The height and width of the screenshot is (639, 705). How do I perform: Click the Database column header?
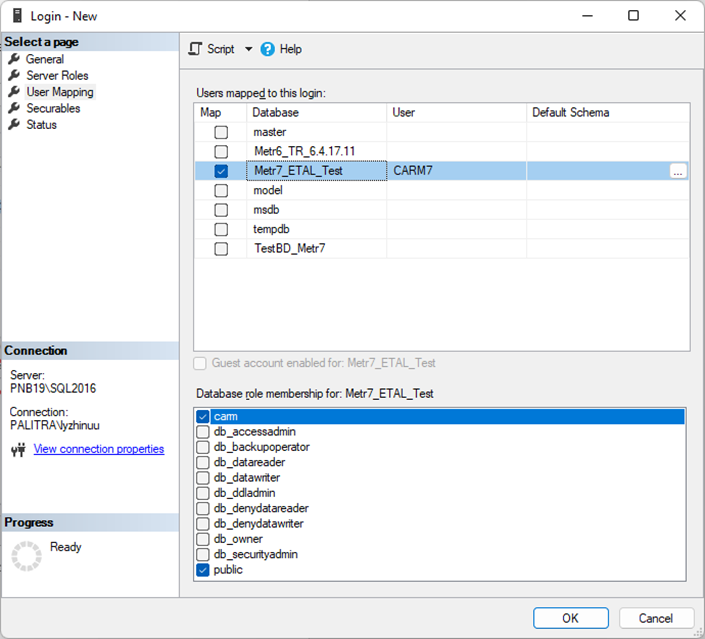(x=317, y=112)
